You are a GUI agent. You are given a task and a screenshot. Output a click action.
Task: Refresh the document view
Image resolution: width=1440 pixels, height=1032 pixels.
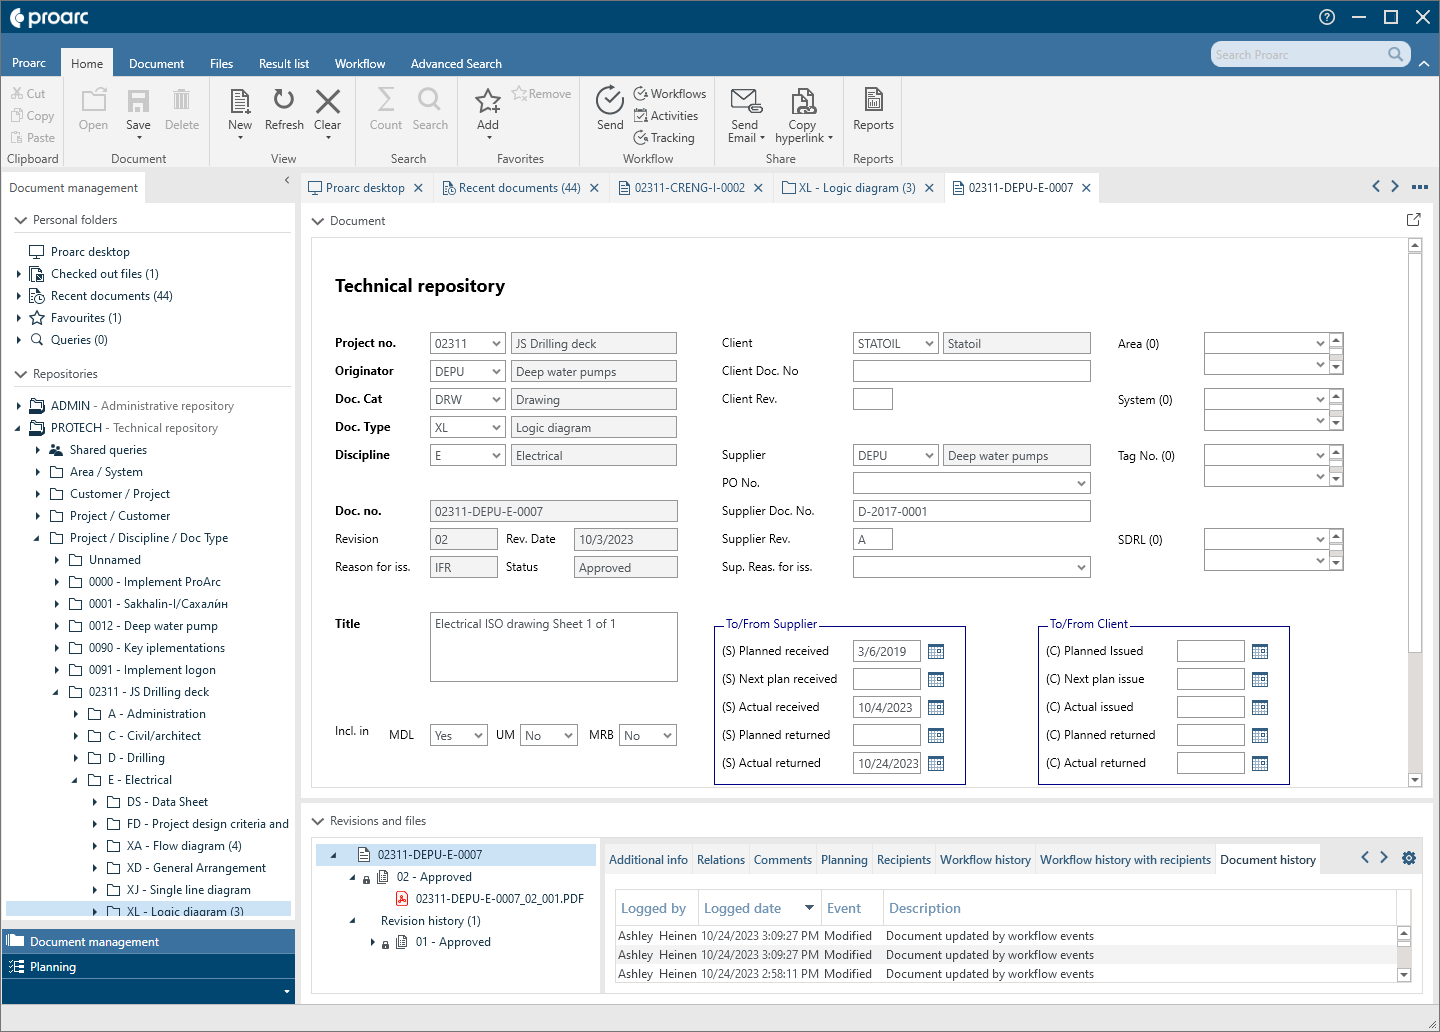click(284, 110)
